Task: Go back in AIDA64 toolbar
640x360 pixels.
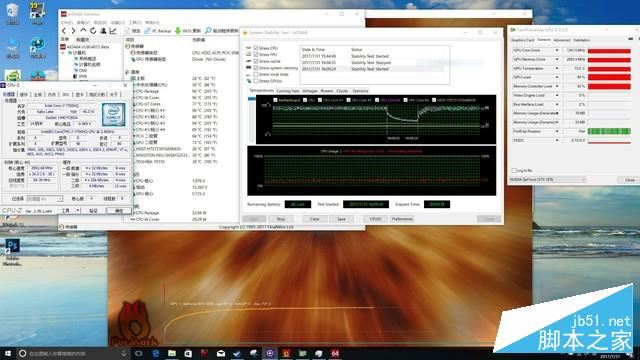Action: pos(64,31)
